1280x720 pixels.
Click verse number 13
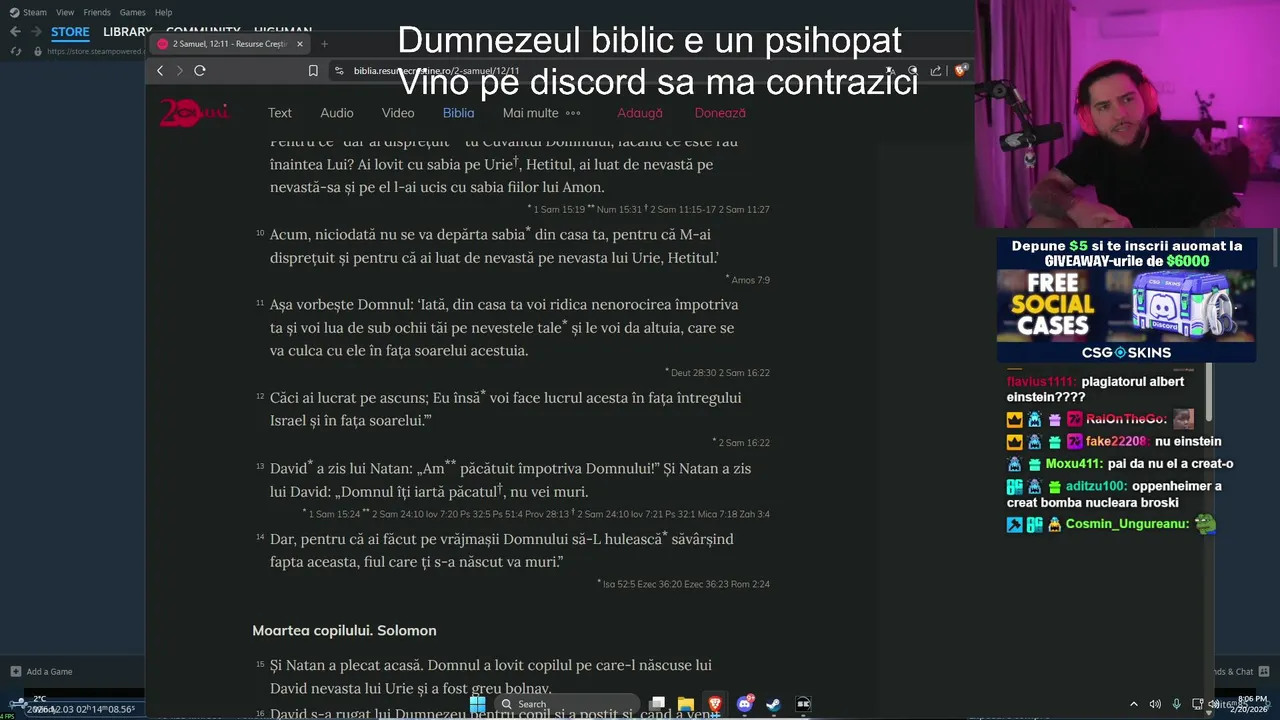tap(260, 467)
